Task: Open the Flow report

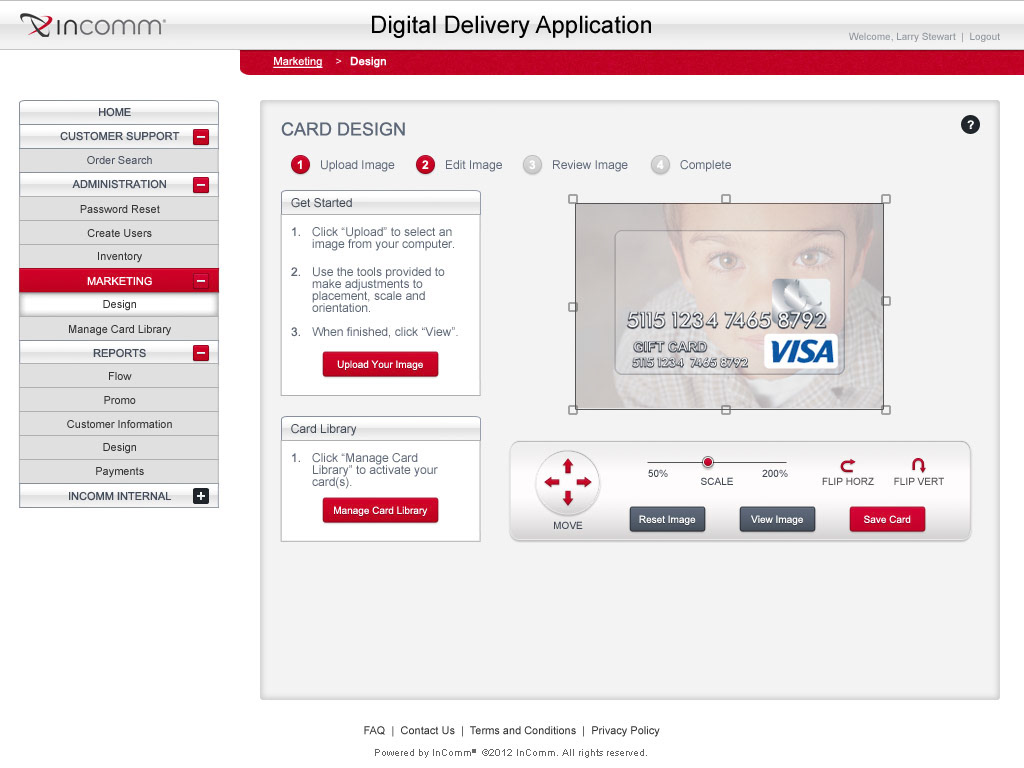Action: point(119,376)
